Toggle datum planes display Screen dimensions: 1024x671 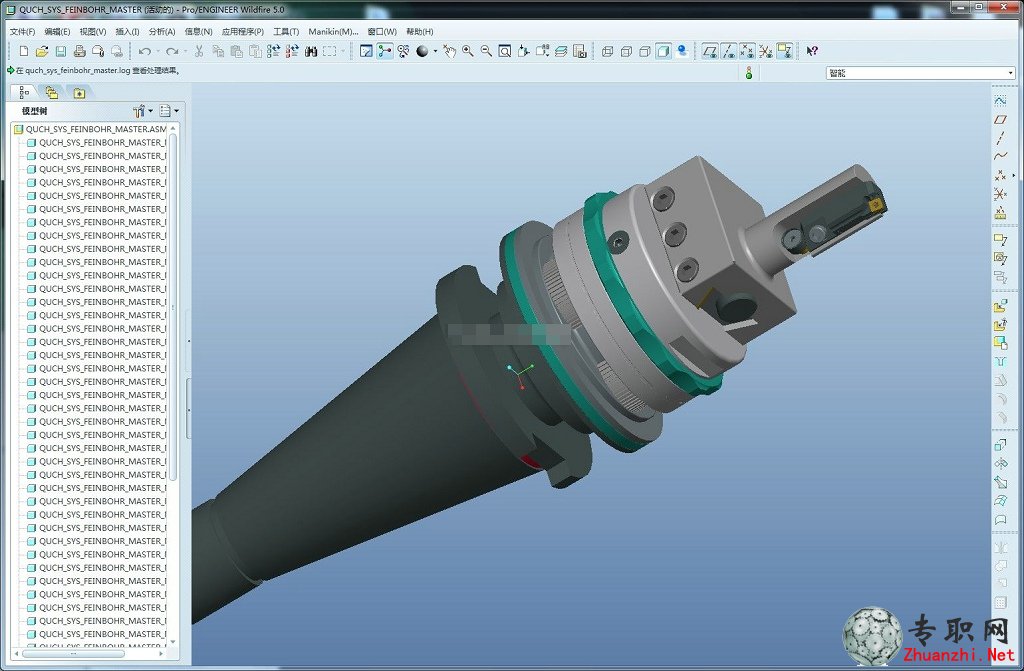[x=710, y=51]
